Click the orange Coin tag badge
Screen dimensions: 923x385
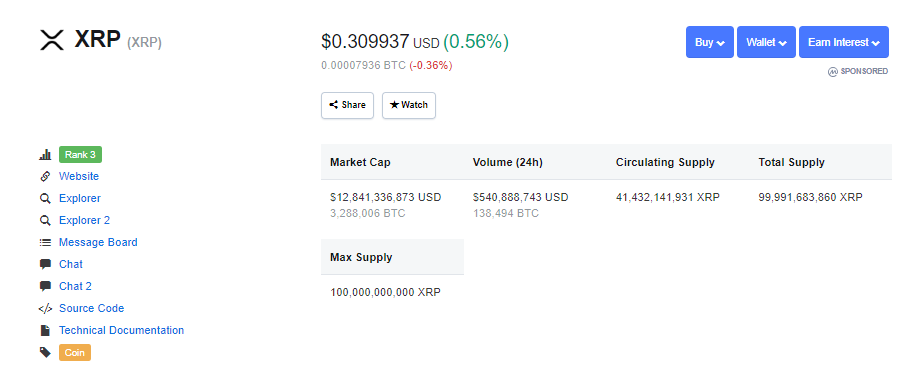75,353
